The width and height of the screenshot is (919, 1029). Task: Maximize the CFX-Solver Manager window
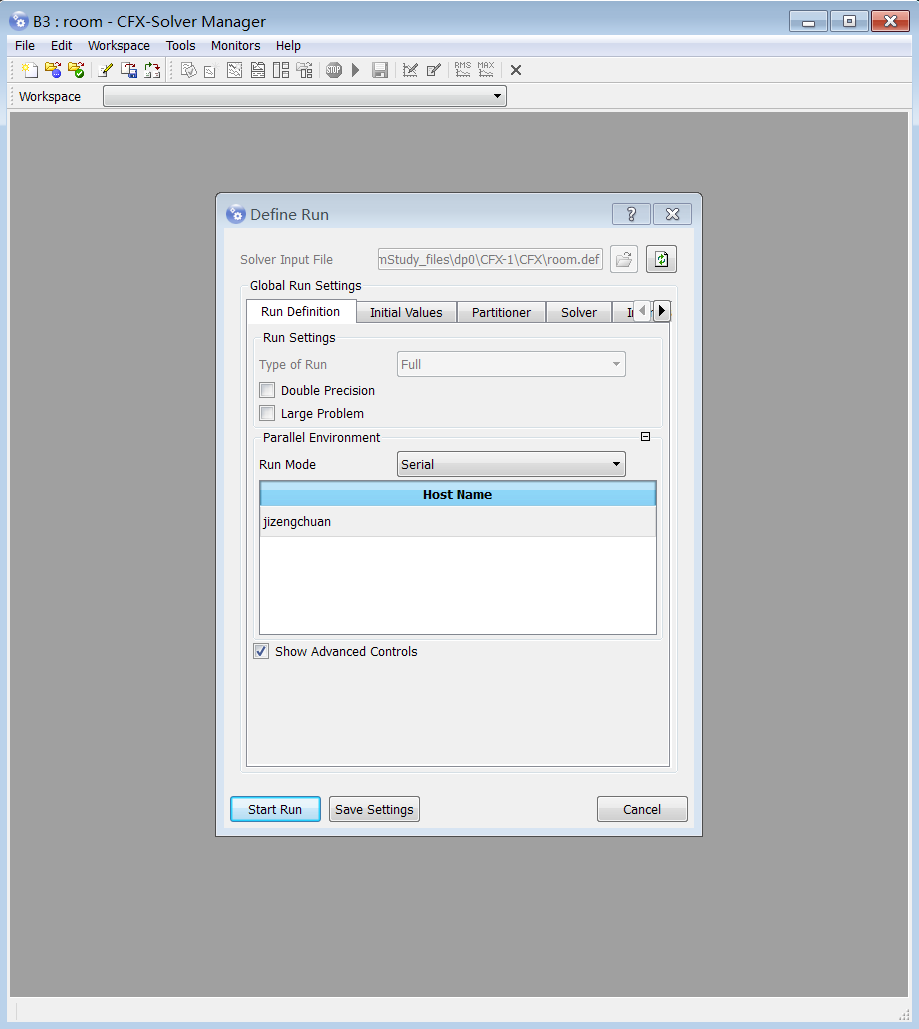pyautogui.click(x=849, y=22)
